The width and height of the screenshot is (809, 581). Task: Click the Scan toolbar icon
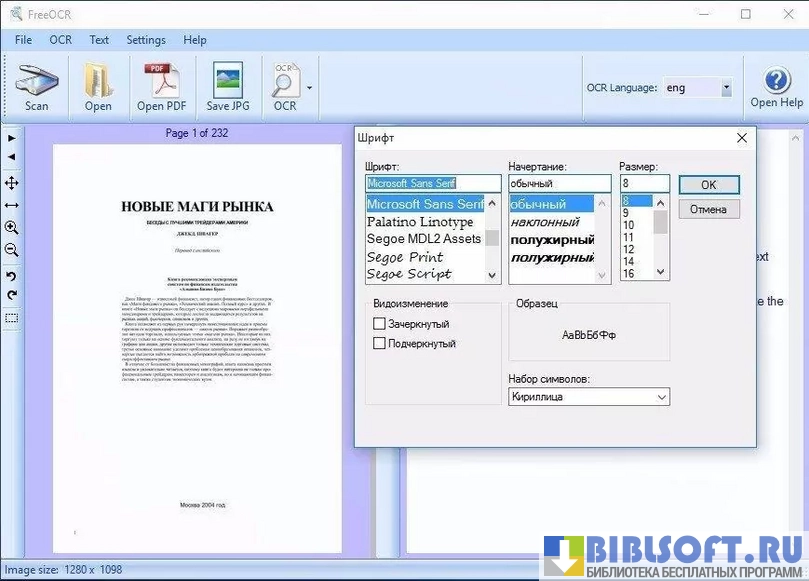click(36, 85)
